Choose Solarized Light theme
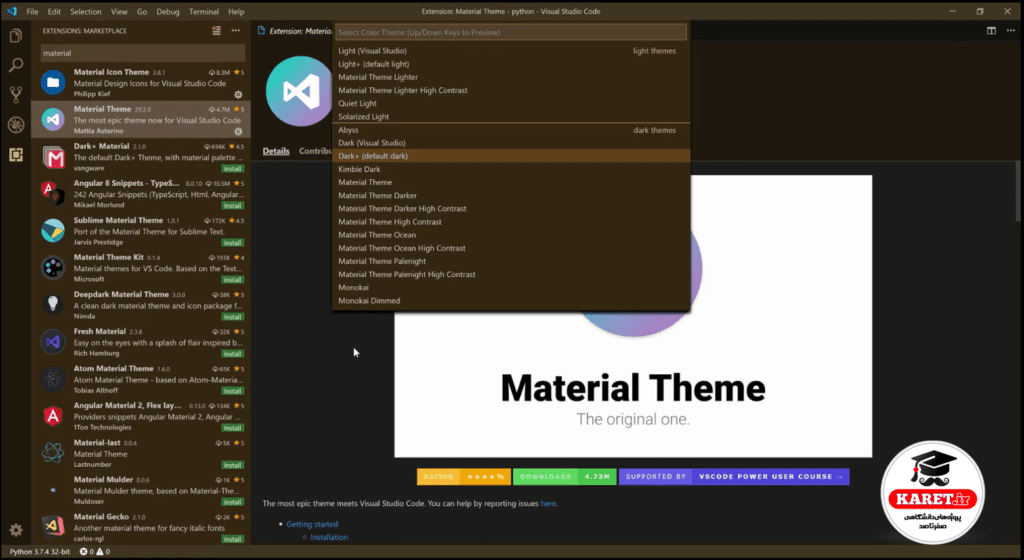Viewport: 1024px width, 560px height. (511, 117)
